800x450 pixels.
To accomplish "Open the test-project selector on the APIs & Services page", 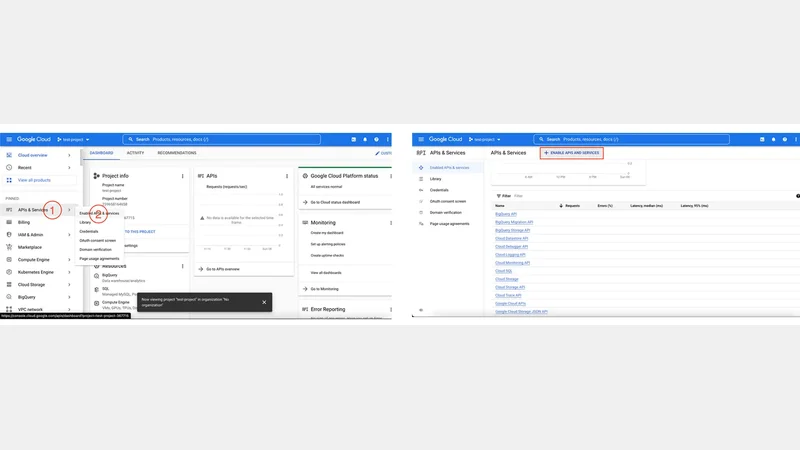I will coord(485,139).
